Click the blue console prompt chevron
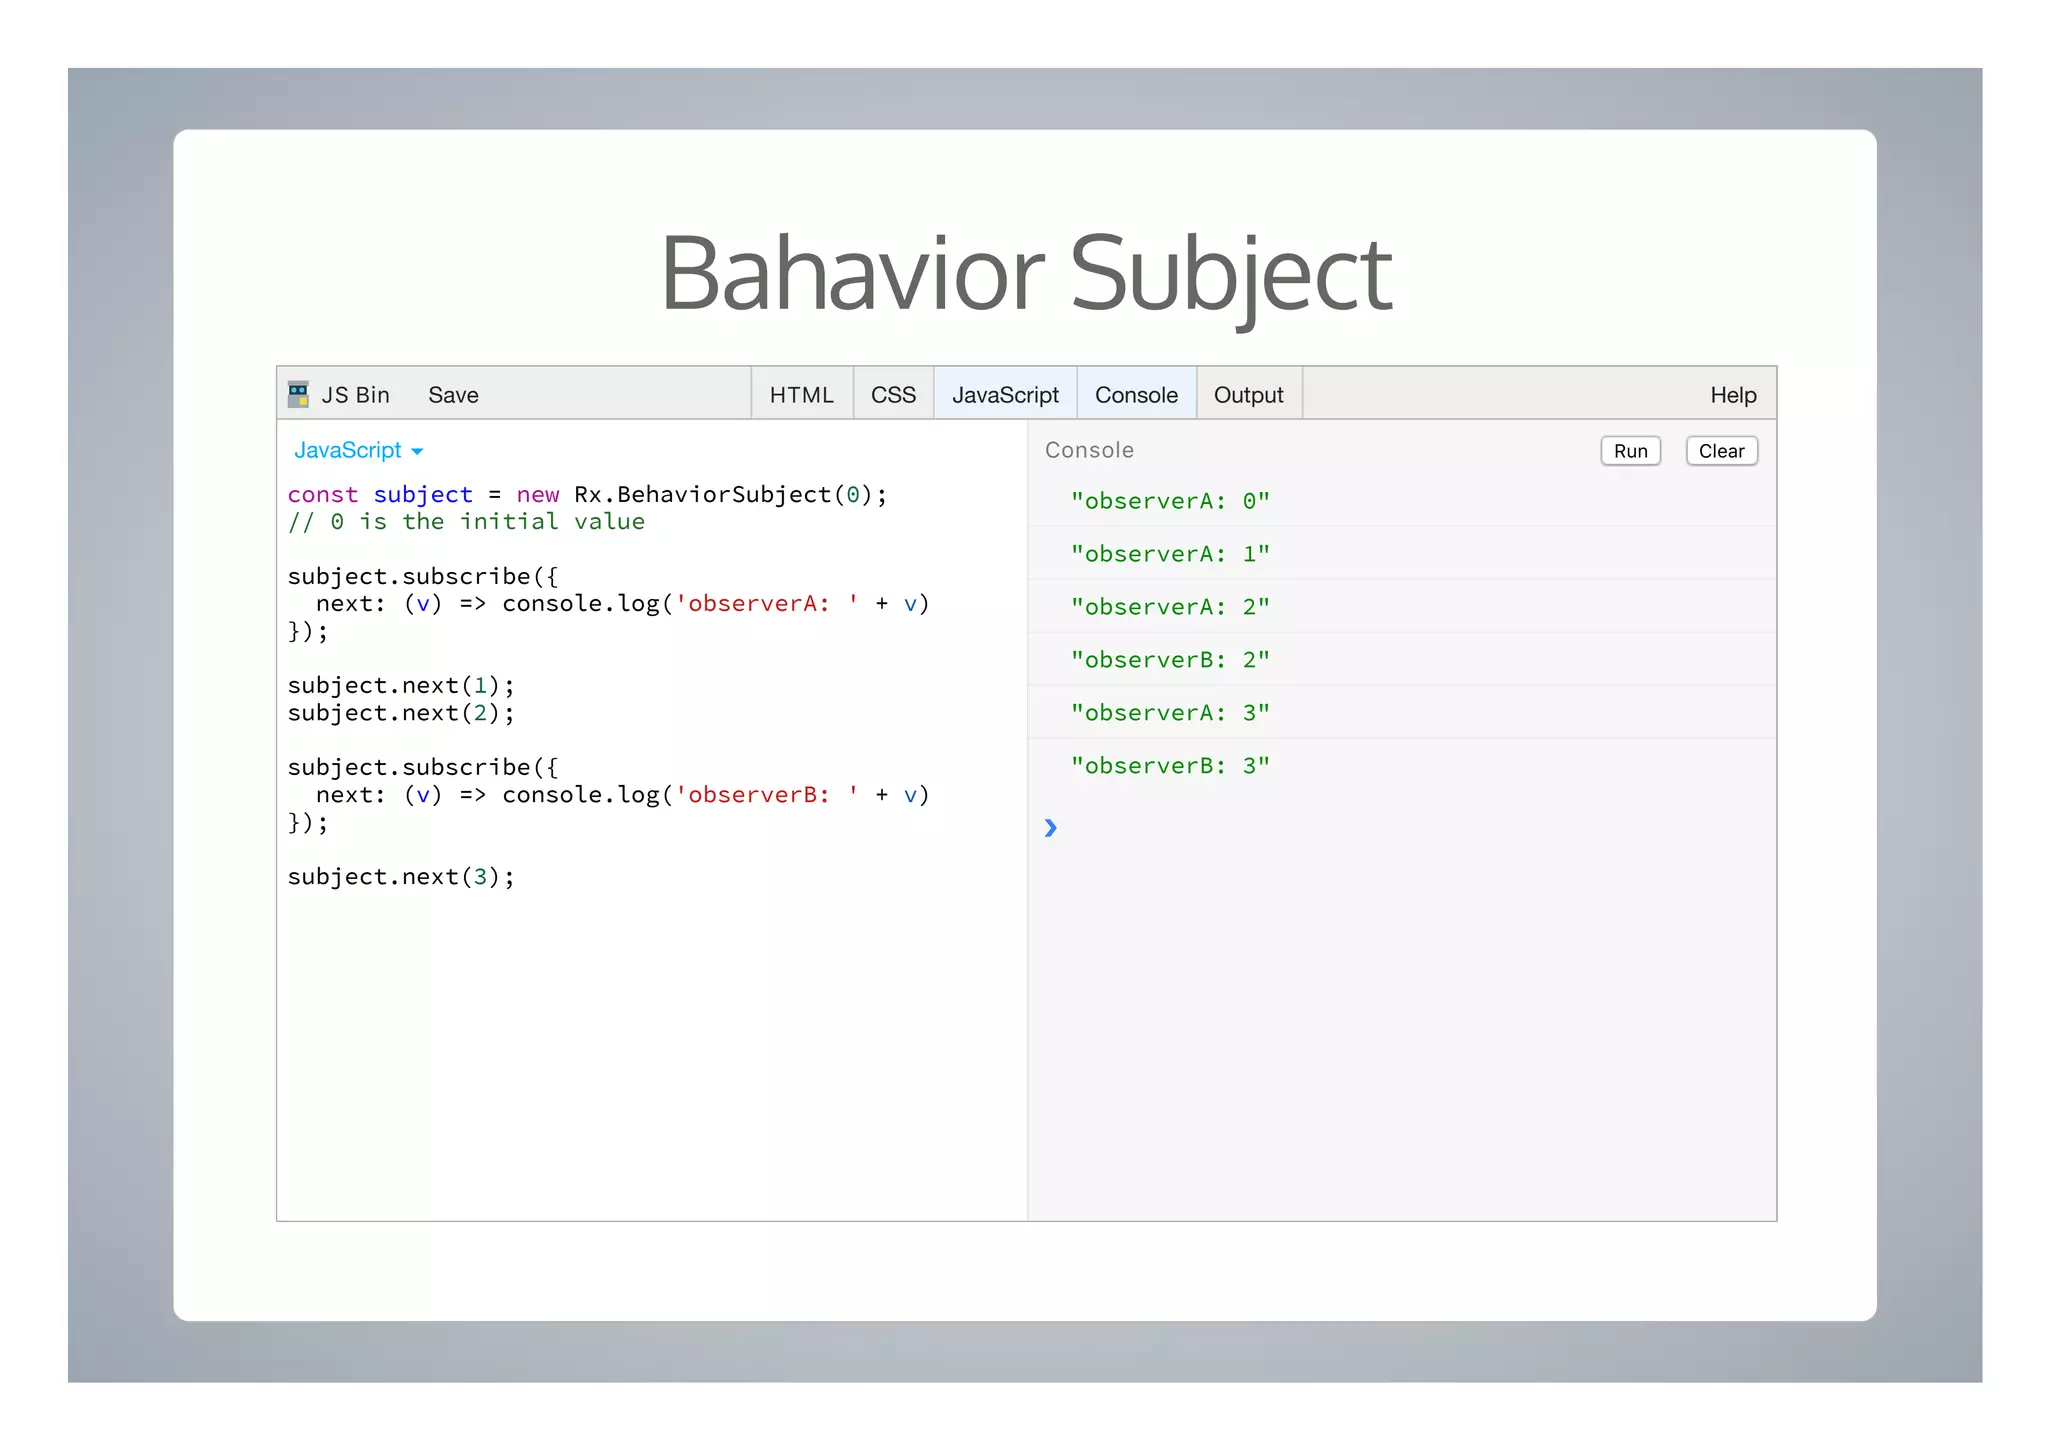The height and width of the screenshot is (1449, 2048). tap(1050, 827)
